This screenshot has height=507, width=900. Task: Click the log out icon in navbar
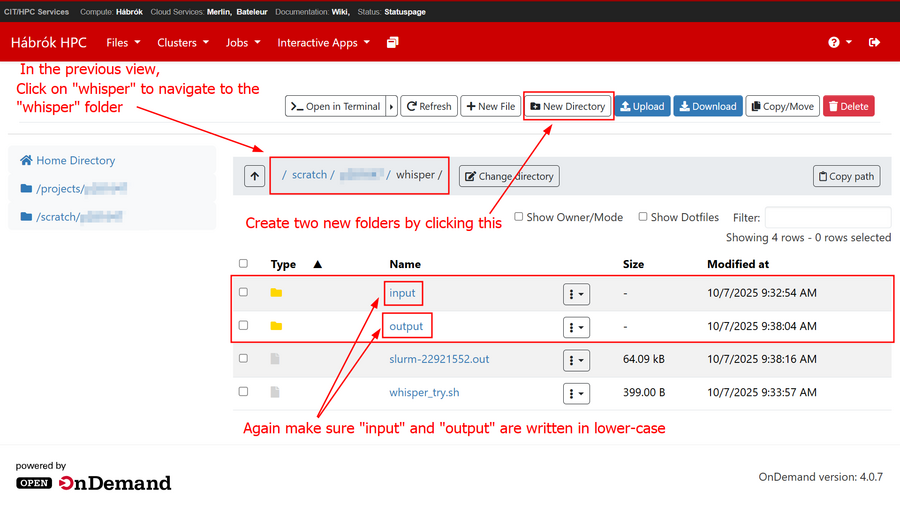click(875, 43)
